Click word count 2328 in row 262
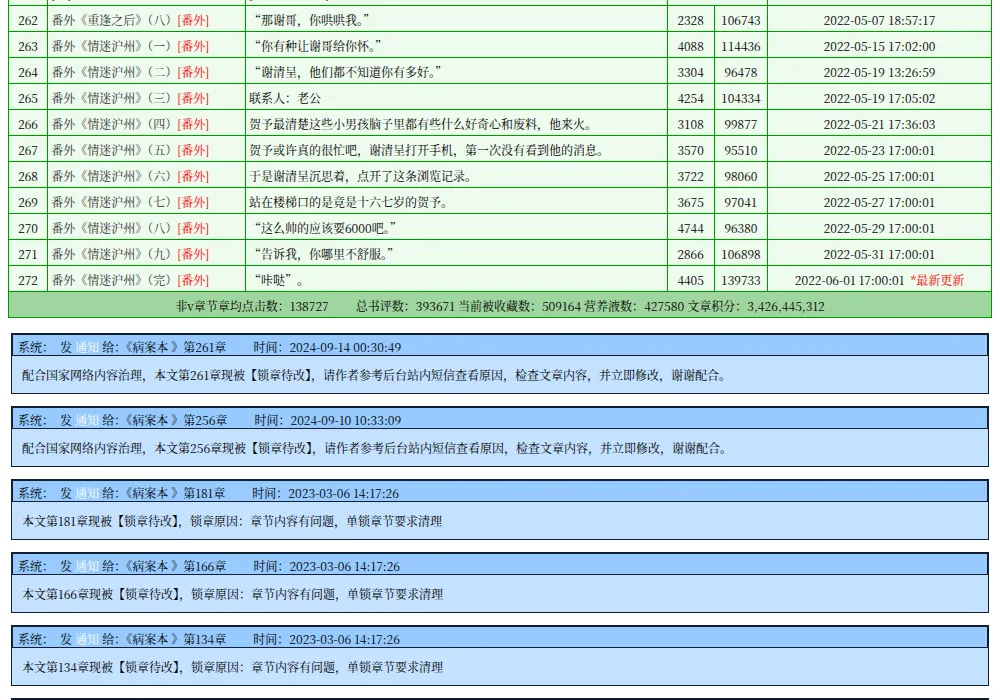The image size is (1000, 700). coord(691,20)
